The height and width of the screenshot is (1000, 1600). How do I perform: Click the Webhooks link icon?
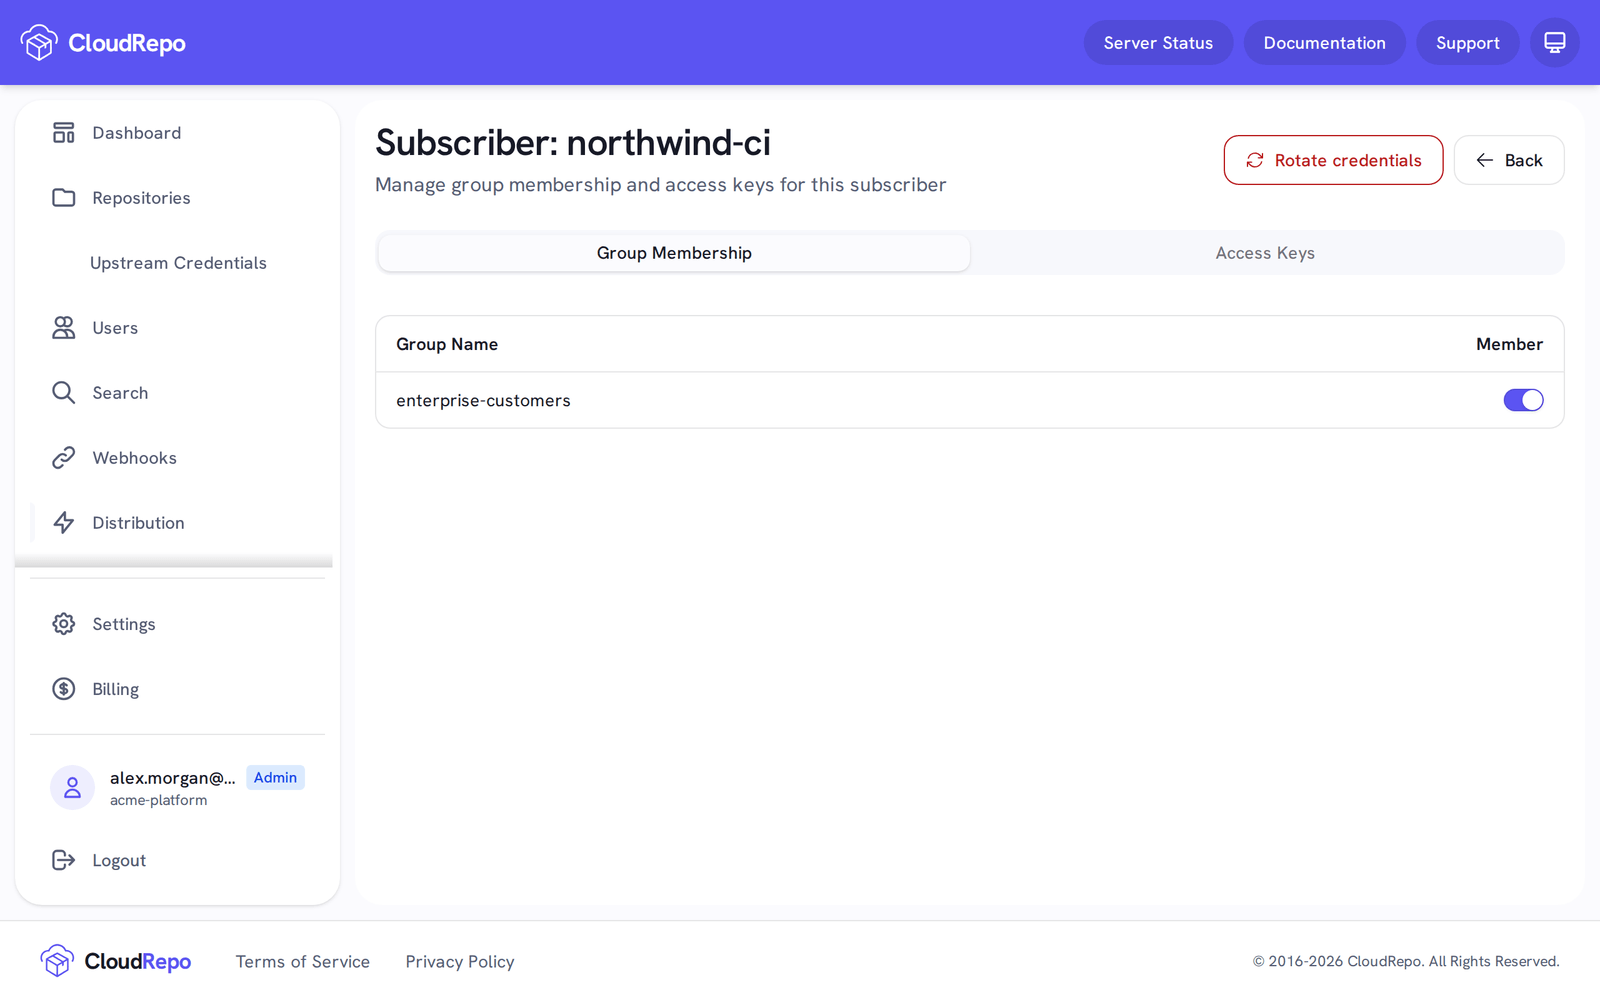[x=64, y=458]
